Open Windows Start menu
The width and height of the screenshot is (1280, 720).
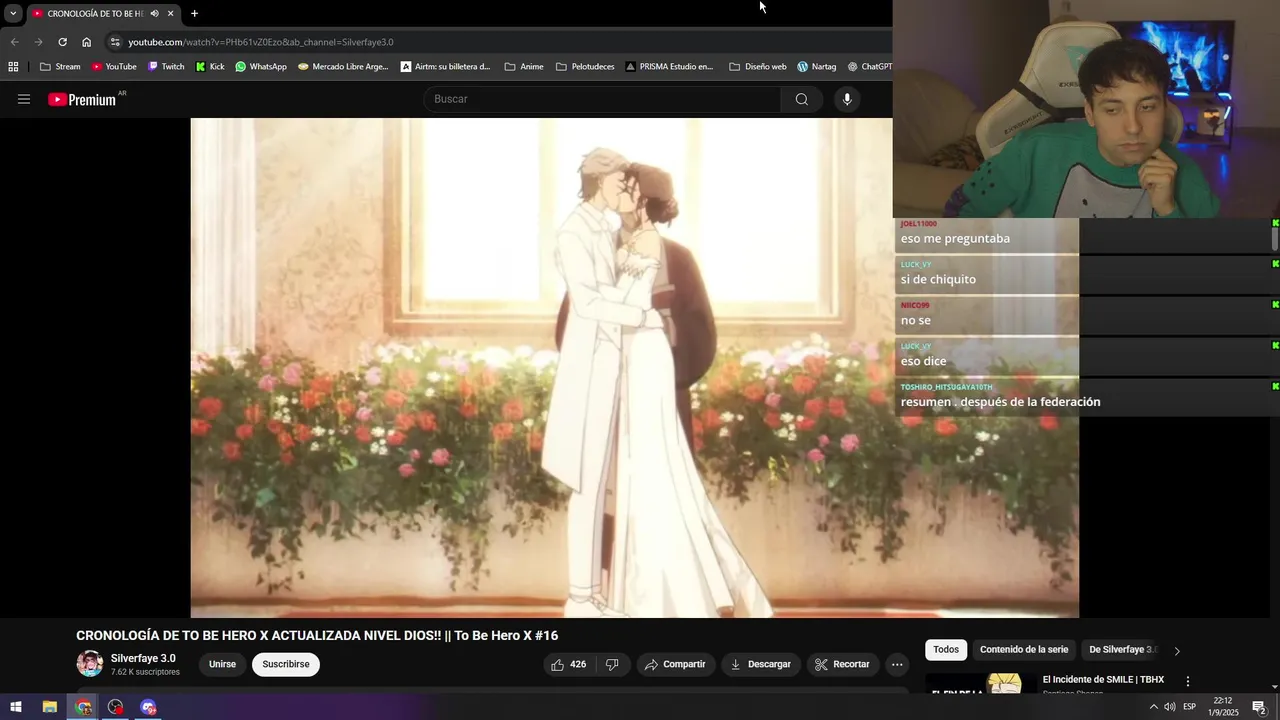click(x=16, y=707)
